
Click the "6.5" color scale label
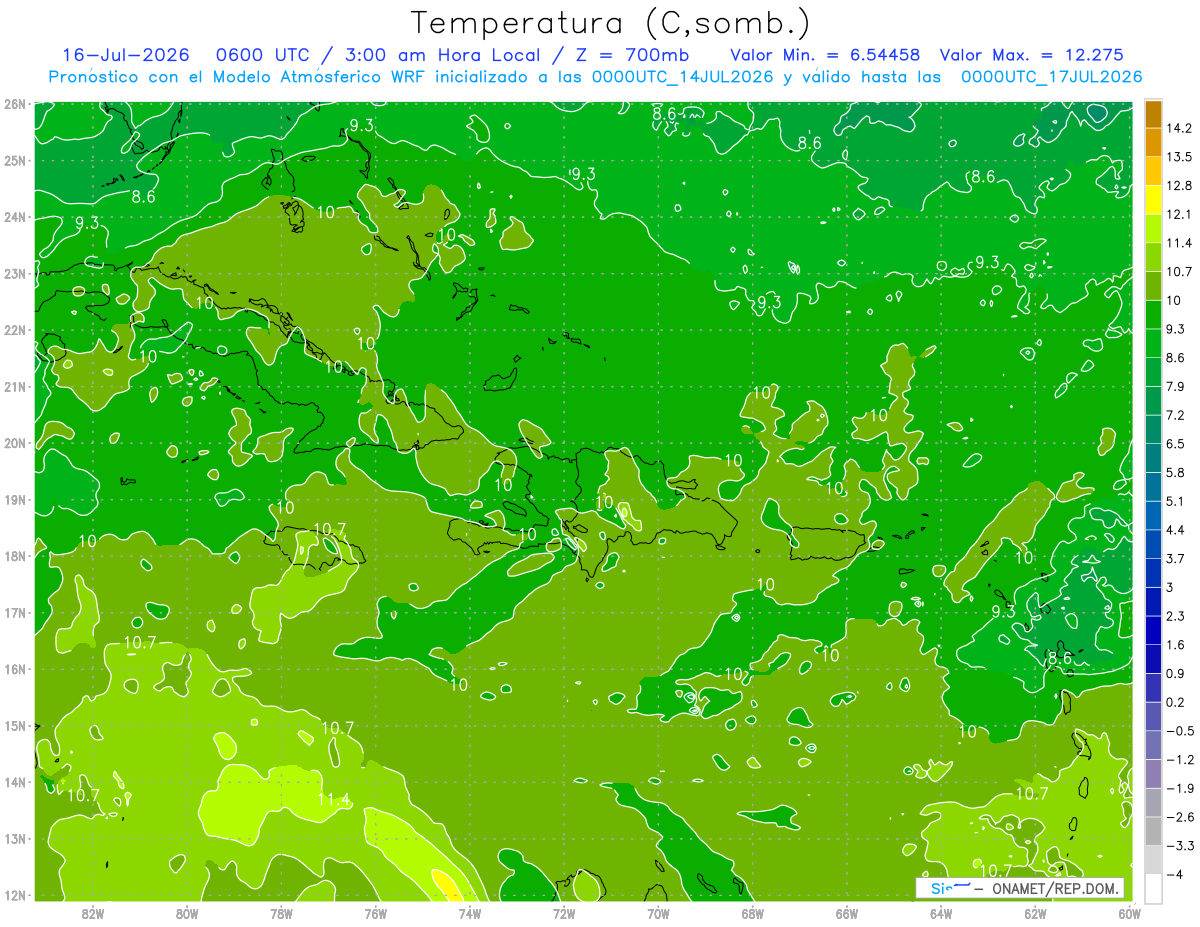pos(1175,443)
